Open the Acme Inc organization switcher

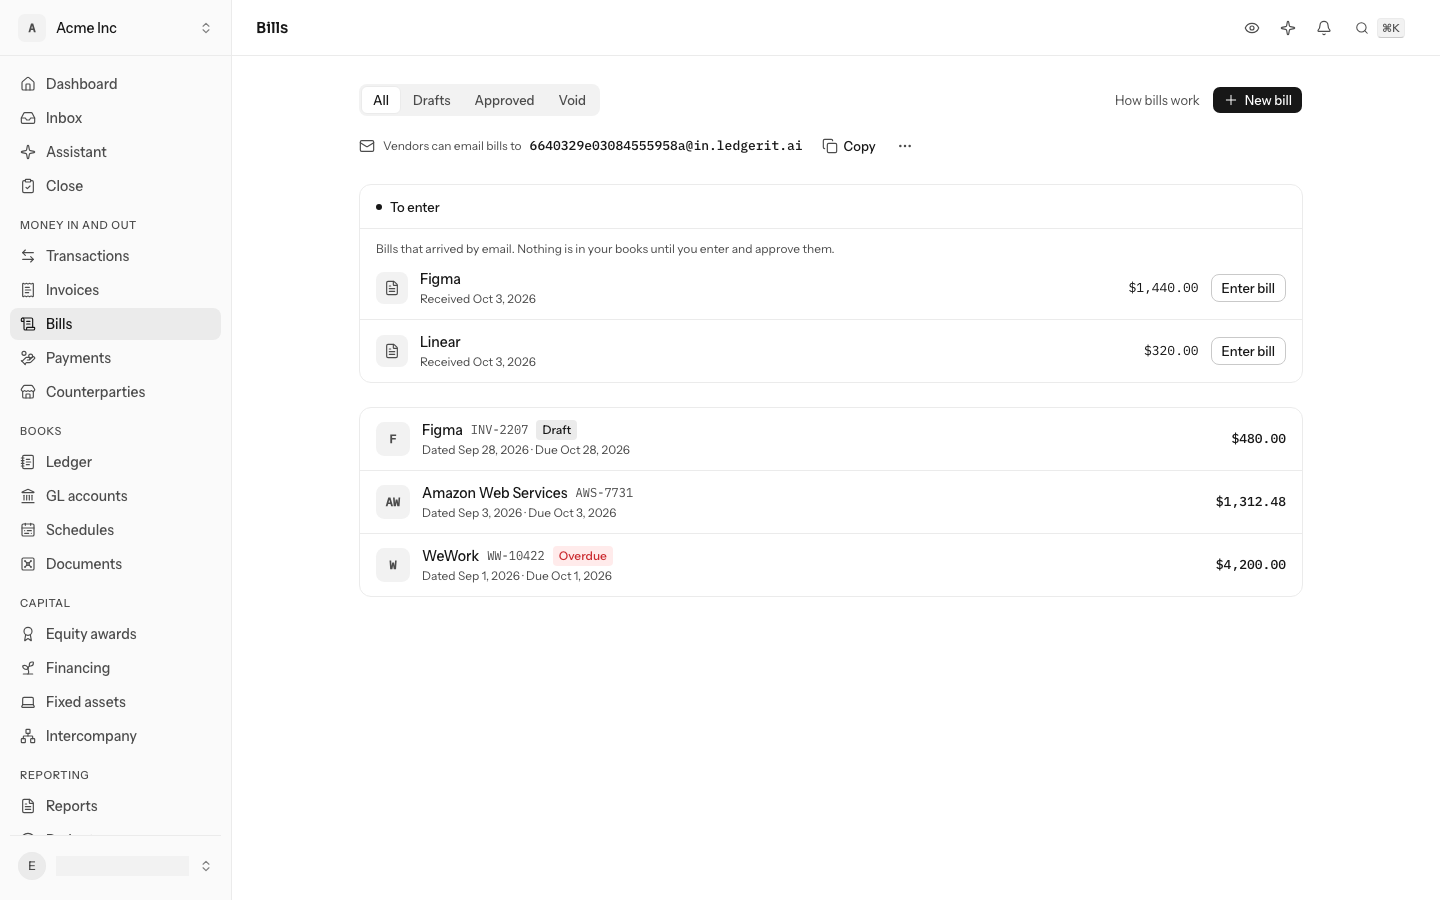click(116, 28)
